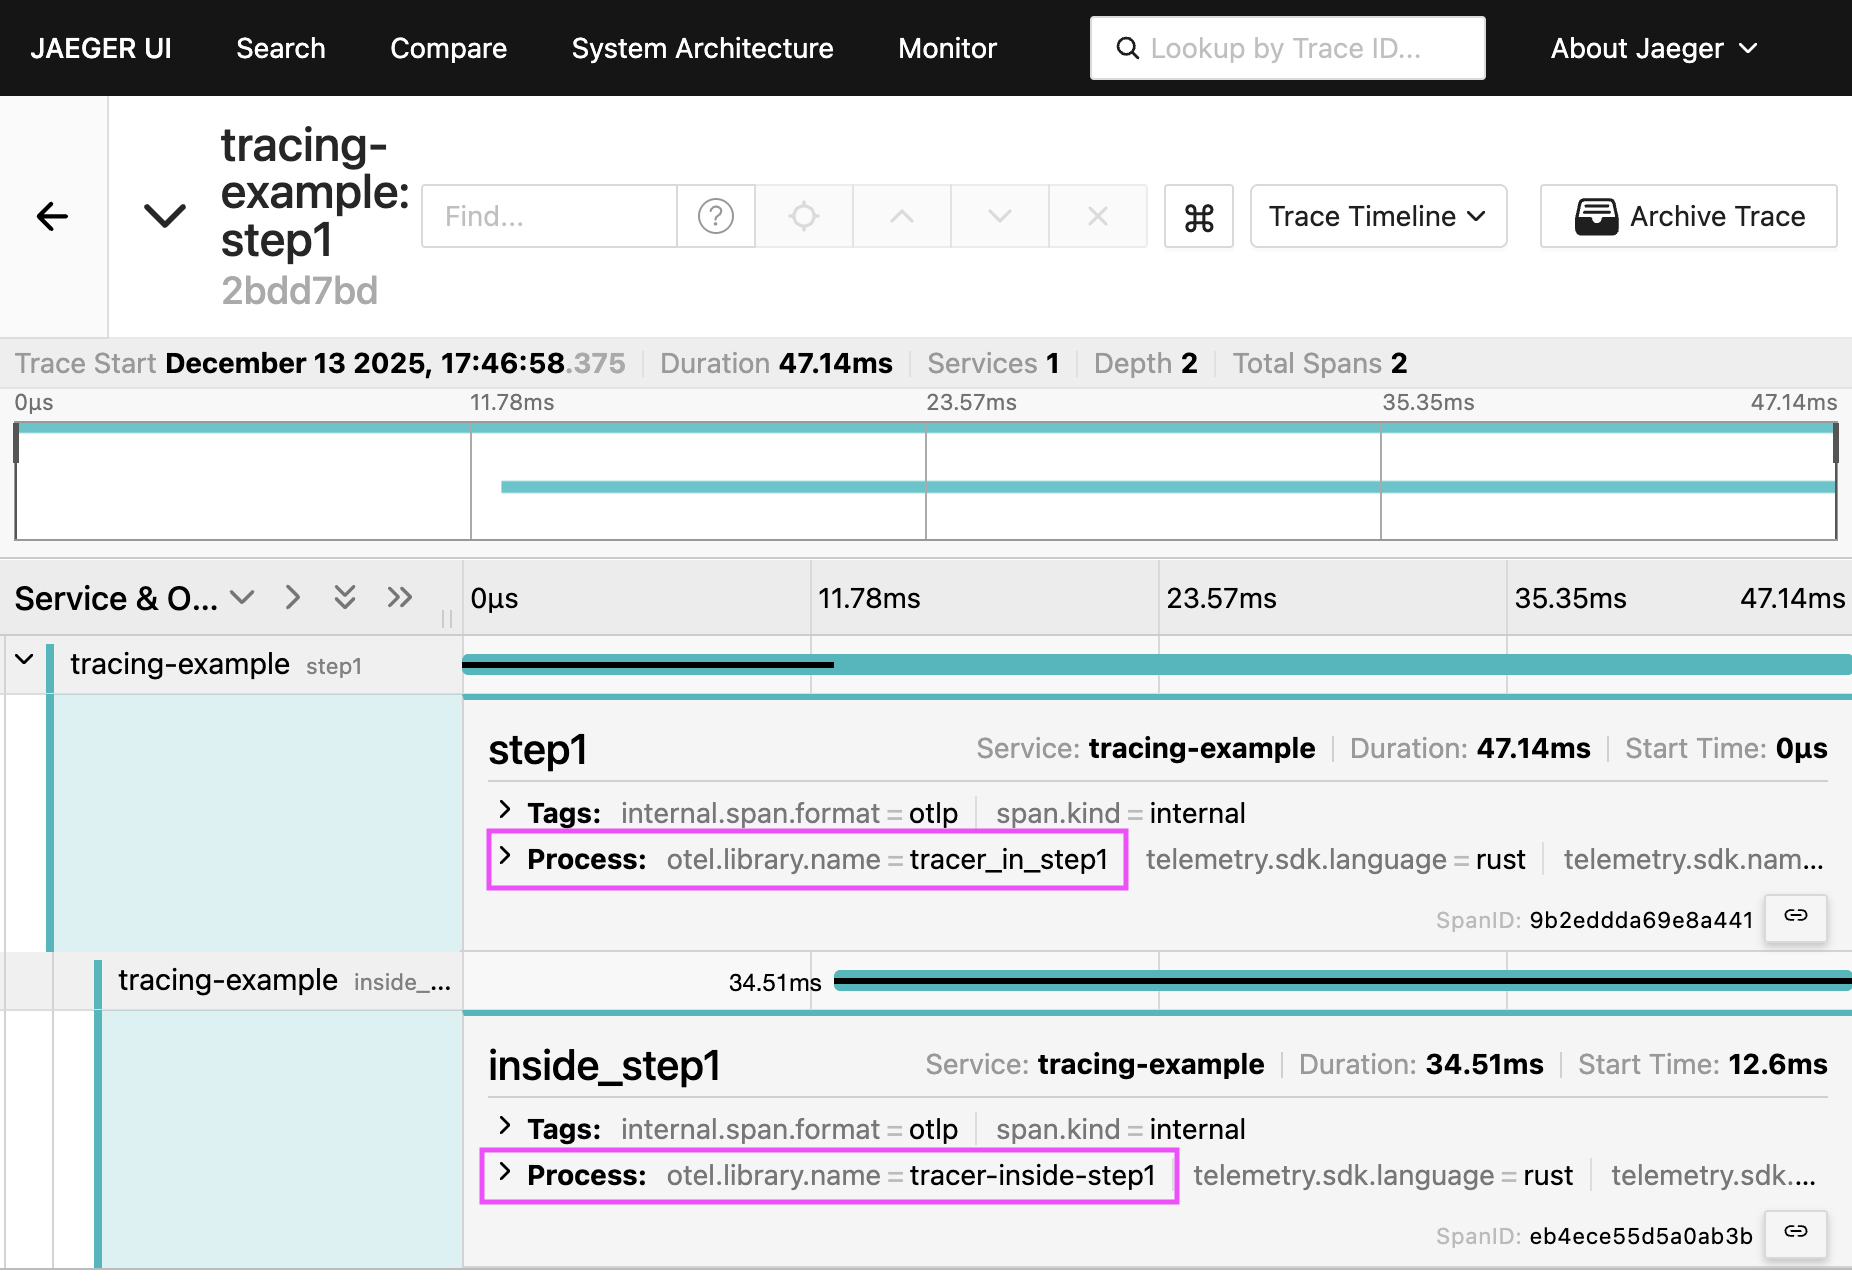This screenshot has height=1288, width=1852.
Task: Click the back arrow icon
Action: (x=52, y=216)
